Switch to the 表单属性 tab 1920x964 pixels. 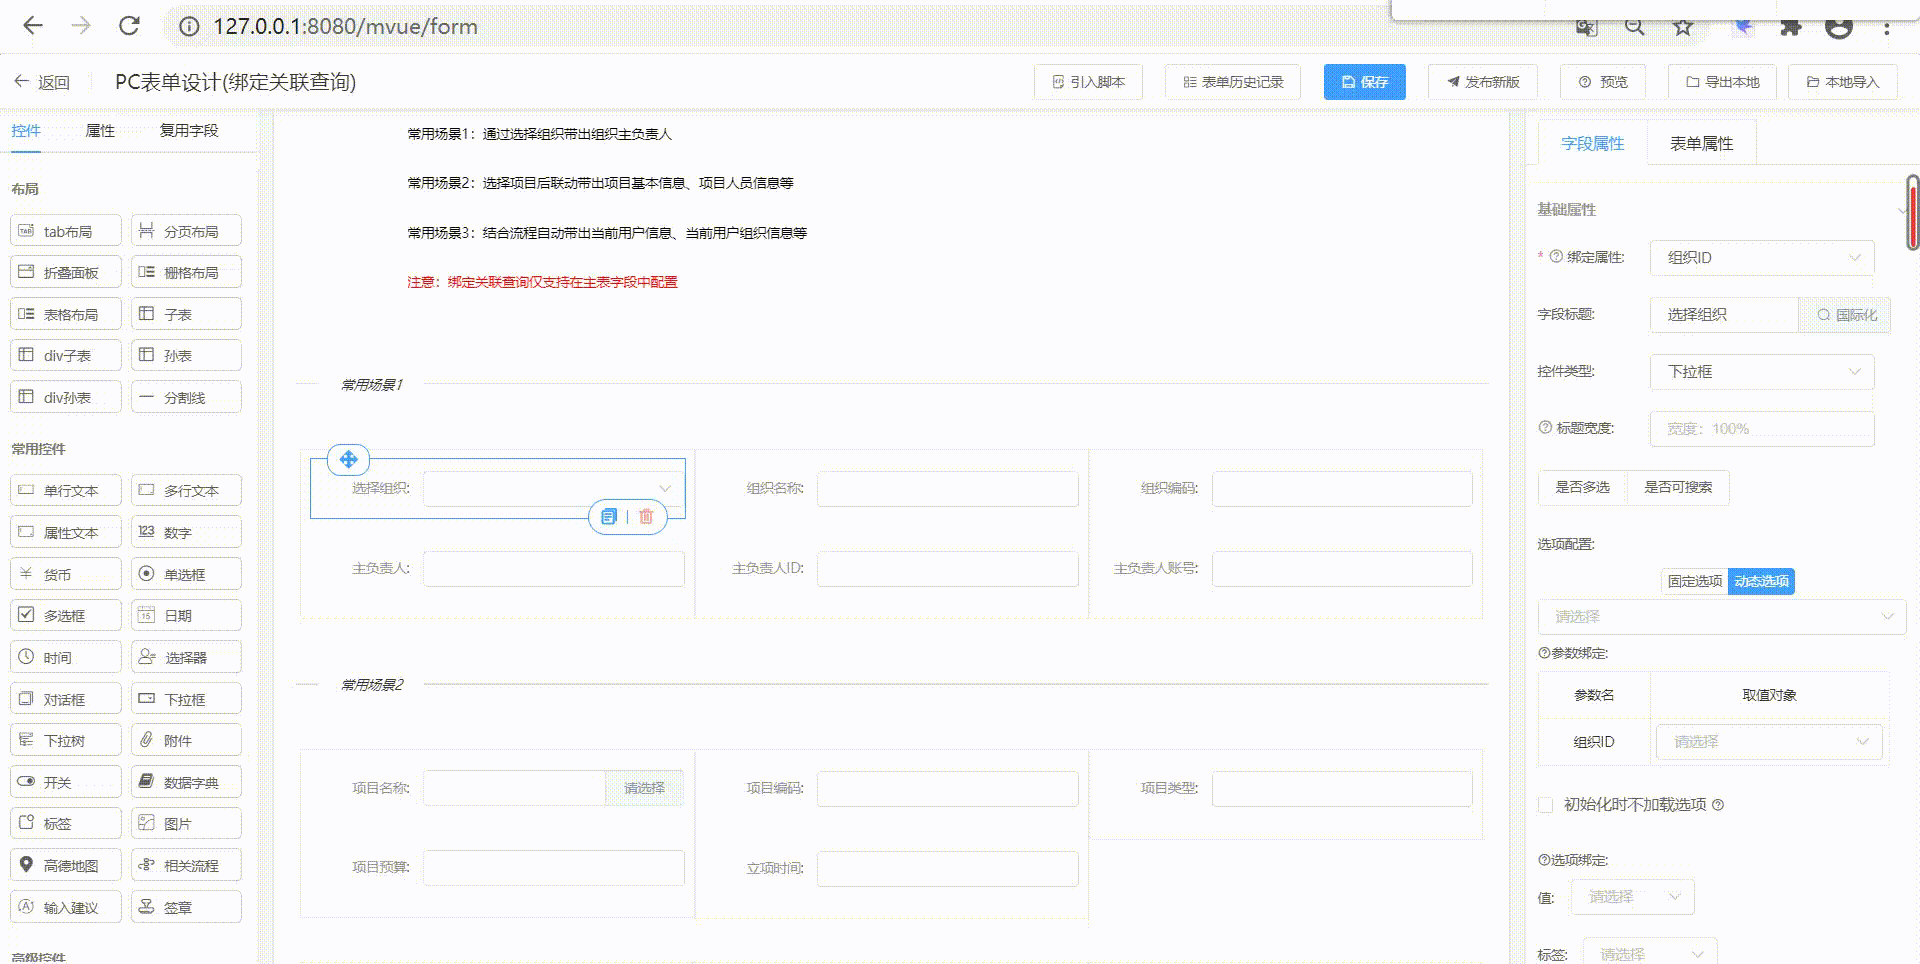(x=1701, y=144)
